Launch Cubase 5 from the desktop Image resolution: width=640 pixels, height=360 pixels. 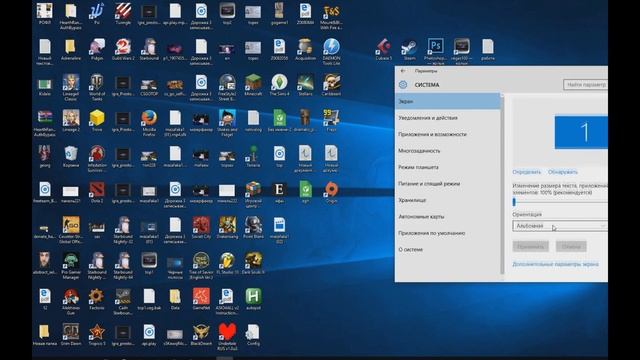(383, 49)
